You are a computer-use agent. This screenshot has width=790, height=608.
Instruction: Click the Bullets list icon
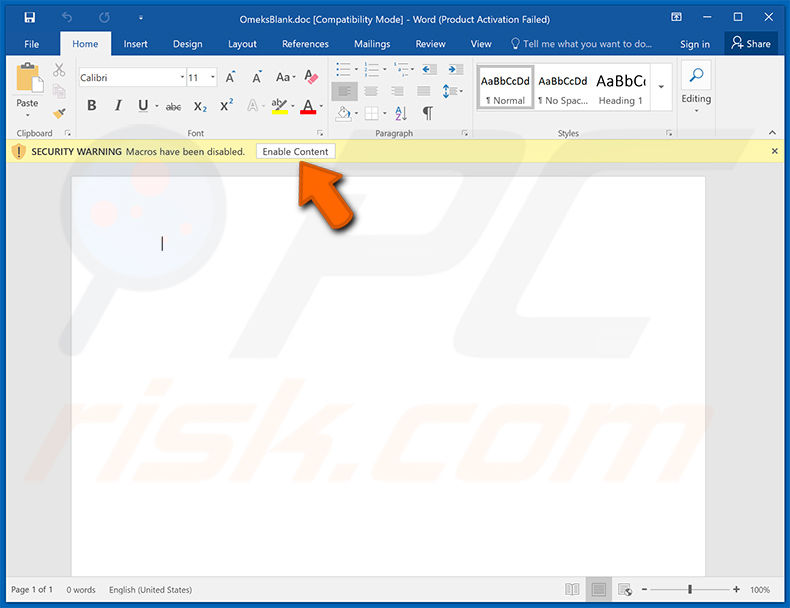click(344, 69)
